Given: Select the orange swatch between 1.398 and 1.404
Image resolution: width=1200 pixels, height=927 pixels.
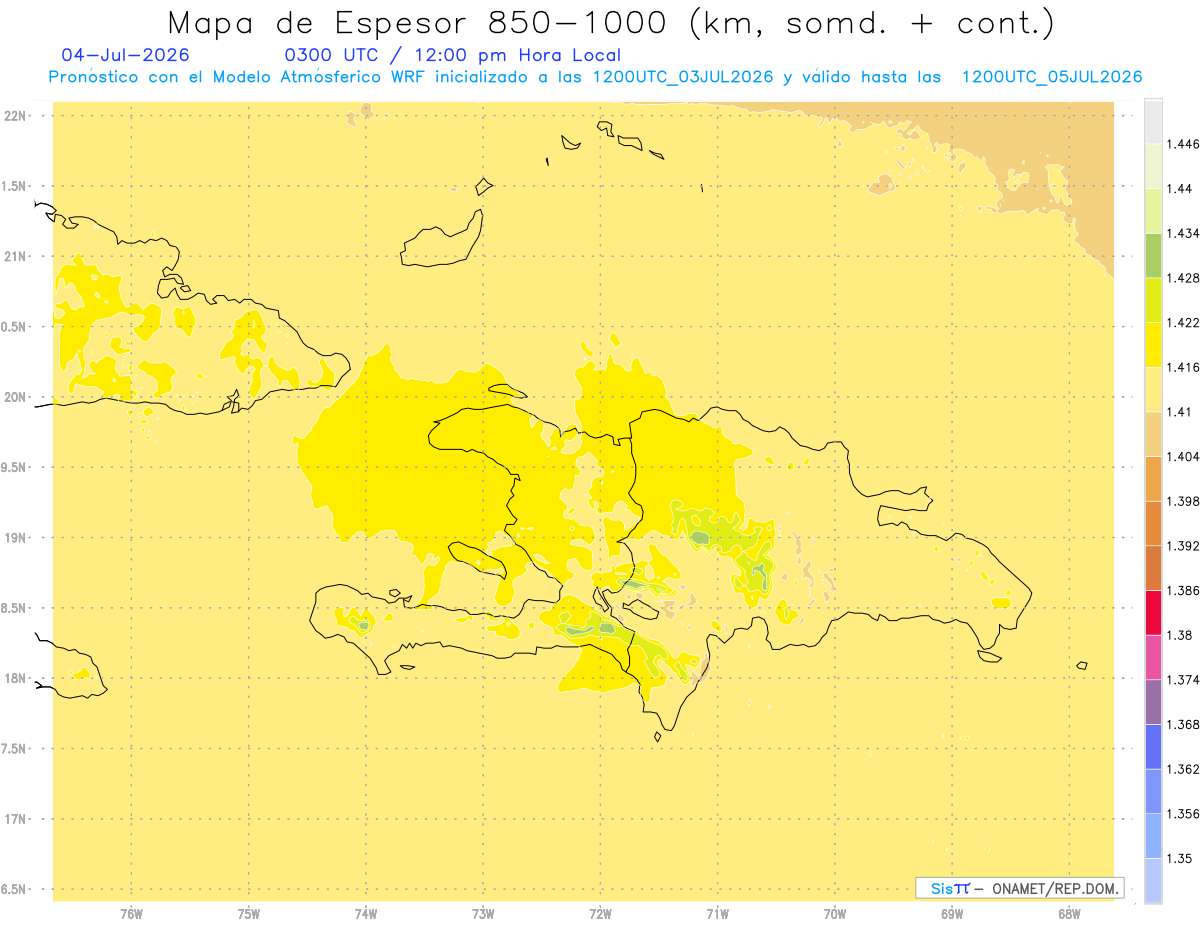Looking at the screenshot, I should [1153, 478].
